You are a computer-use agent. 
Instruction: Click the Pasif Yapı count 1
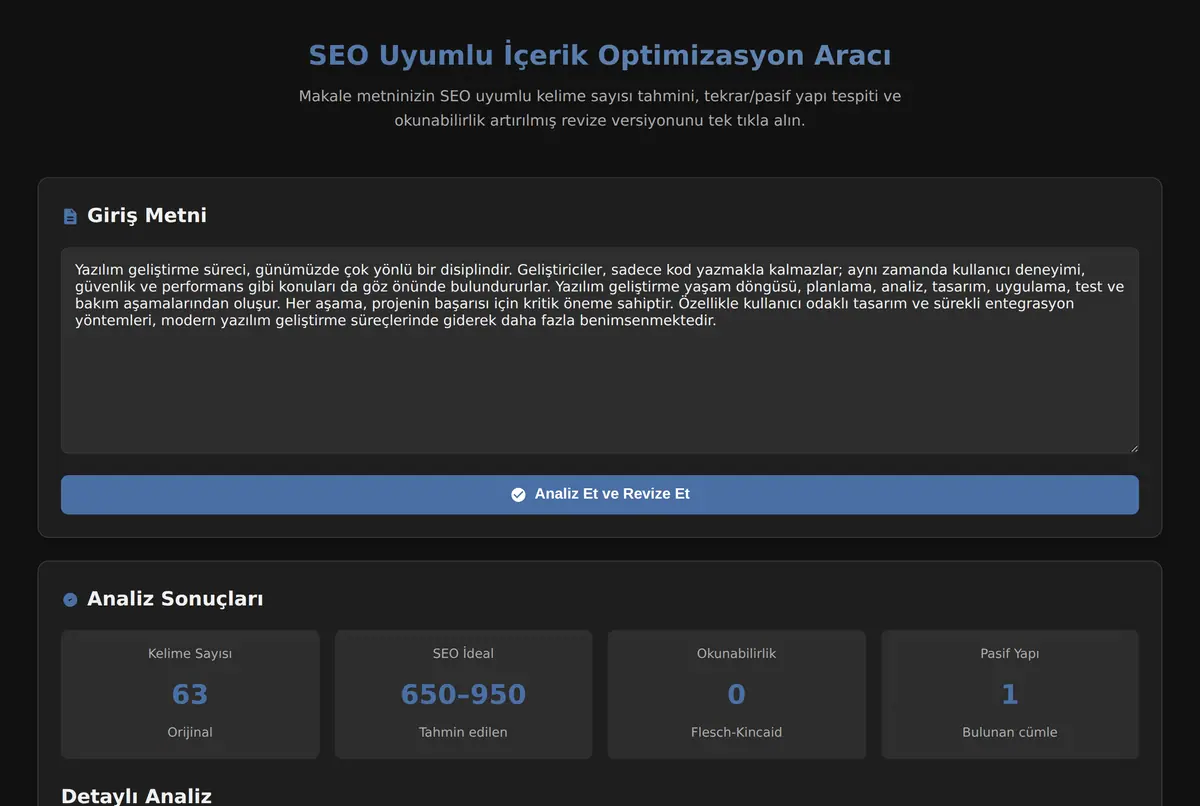[1010, 694]
